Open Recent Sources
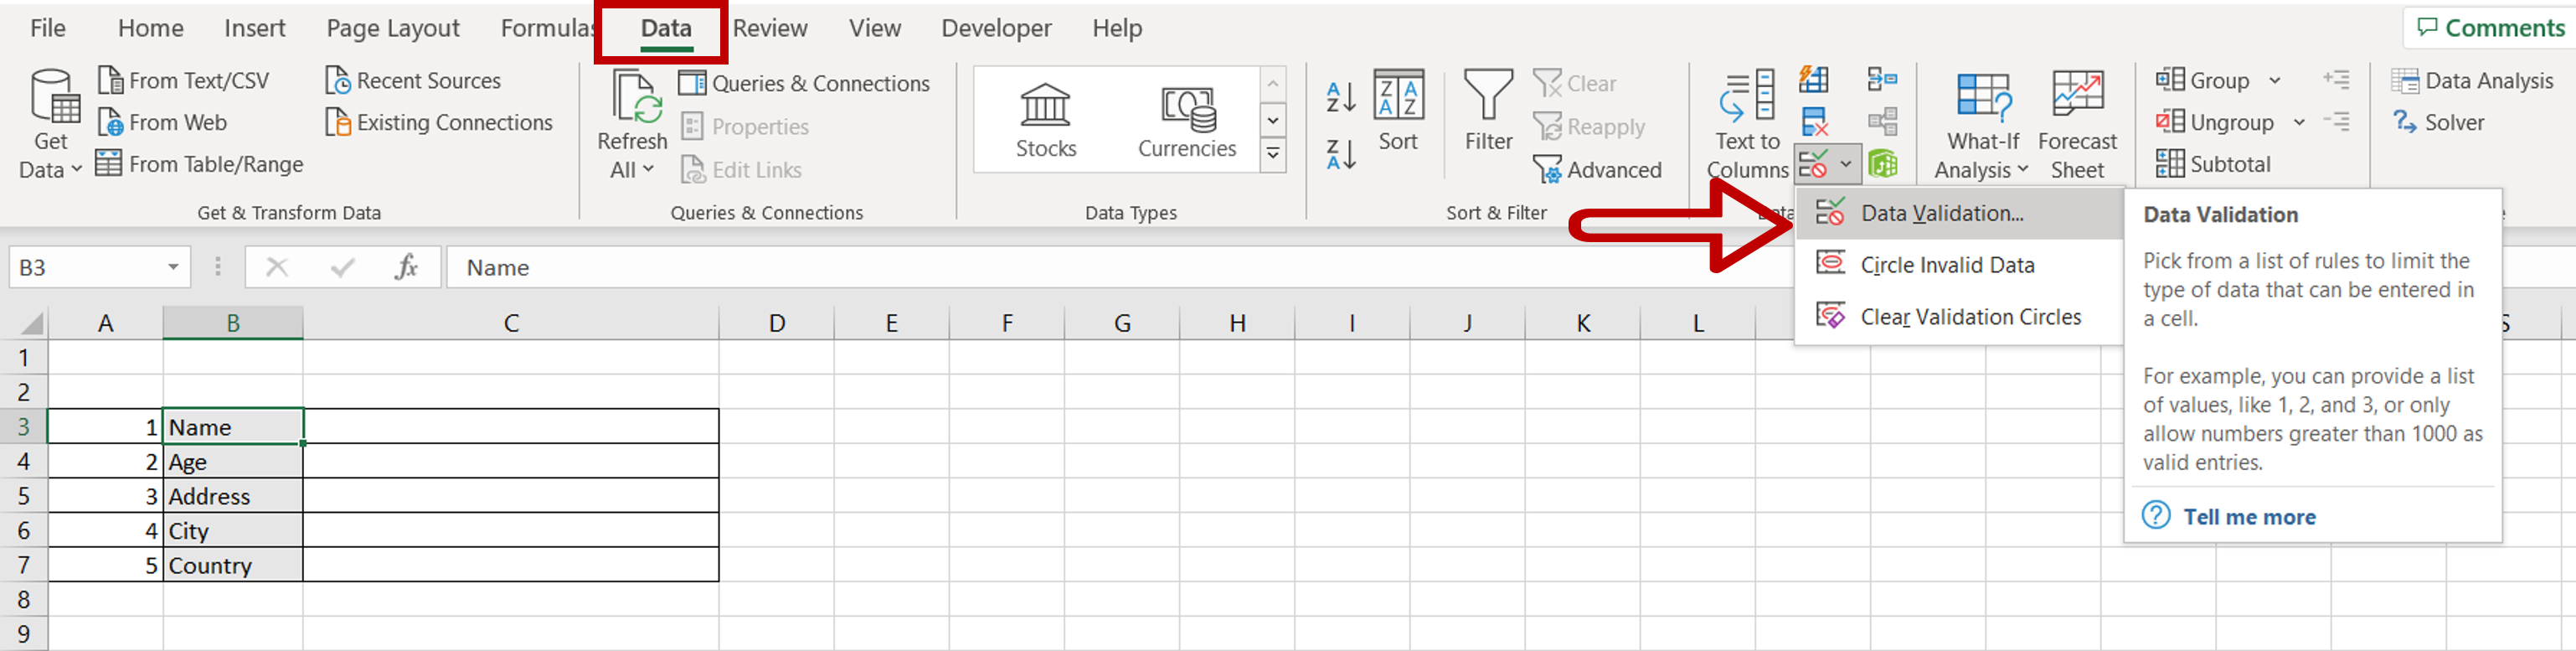This screenshot has height=651, width=2576. click(413, 80)
